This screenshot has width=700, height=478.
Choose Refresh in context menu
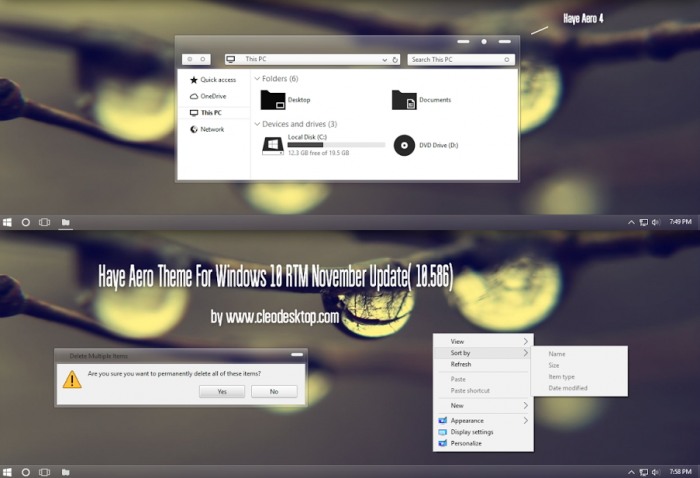(x=483, y=364)
